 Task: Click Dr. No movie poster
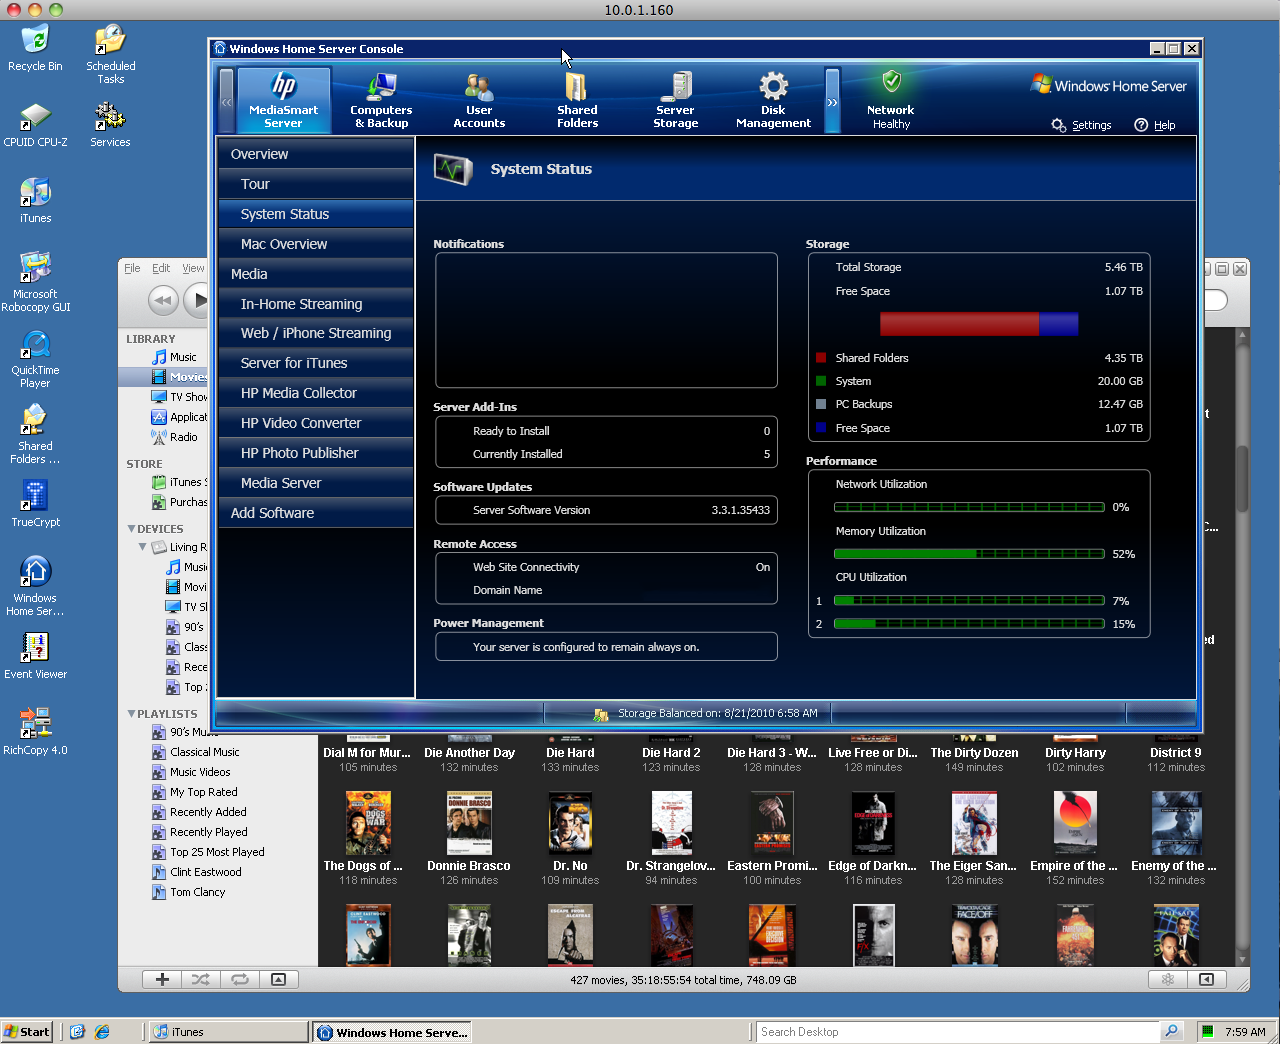[570, 823]
